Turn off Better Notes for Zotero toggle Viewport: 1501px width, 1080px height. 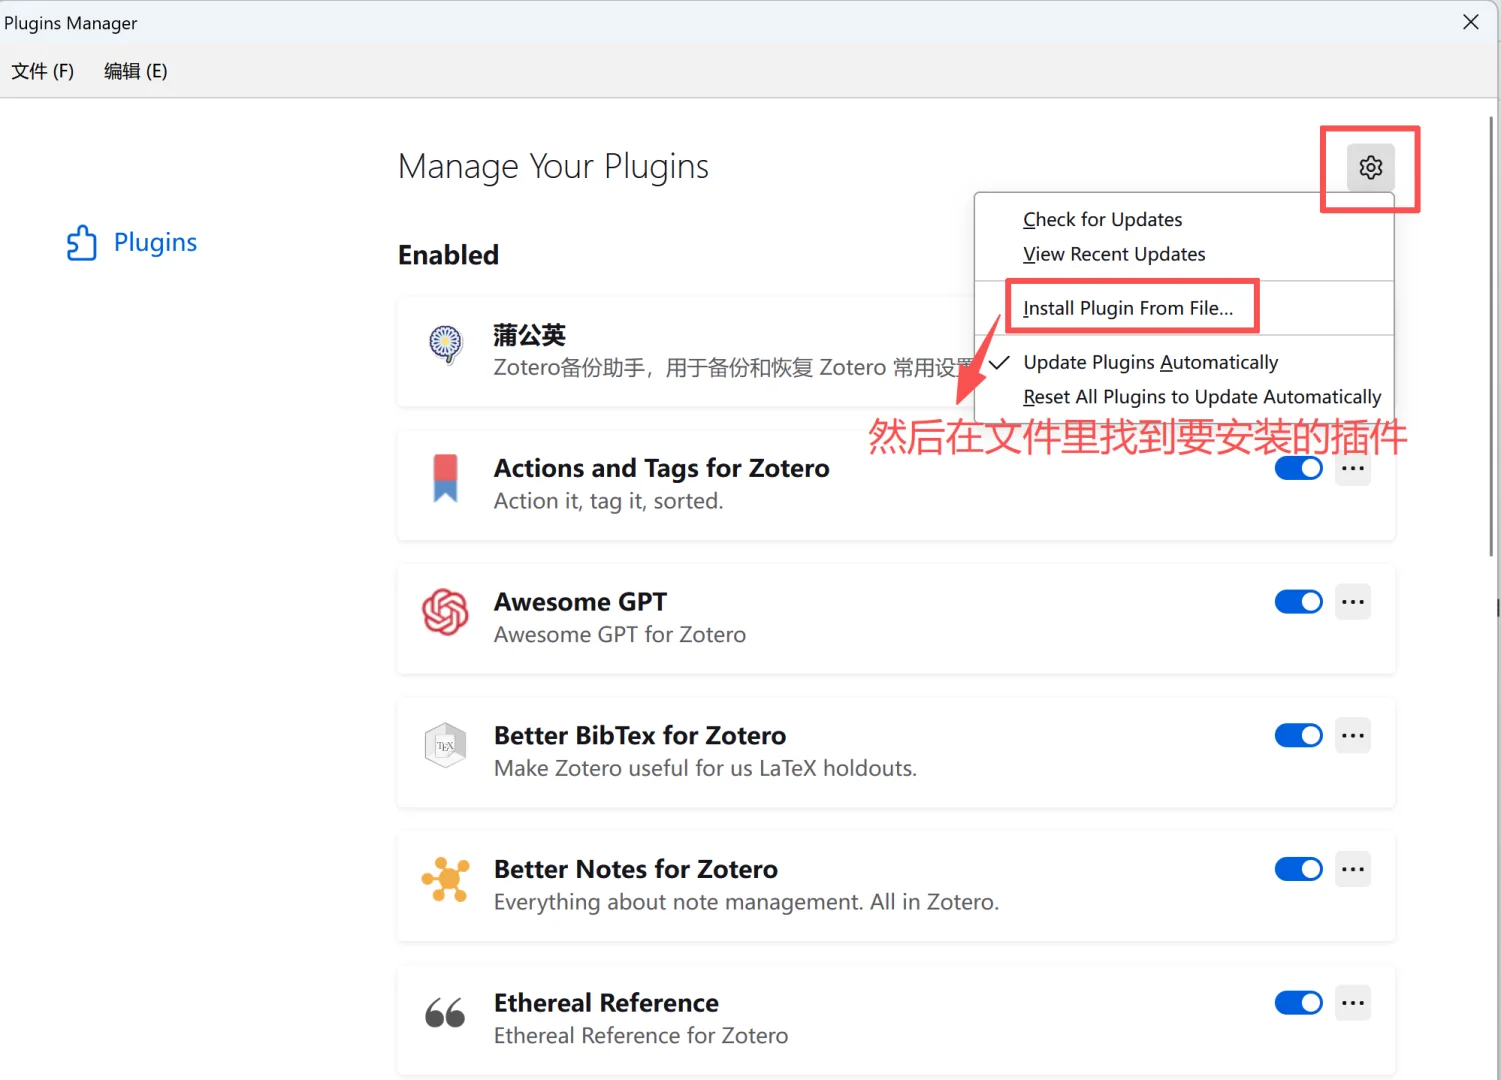1298,869
